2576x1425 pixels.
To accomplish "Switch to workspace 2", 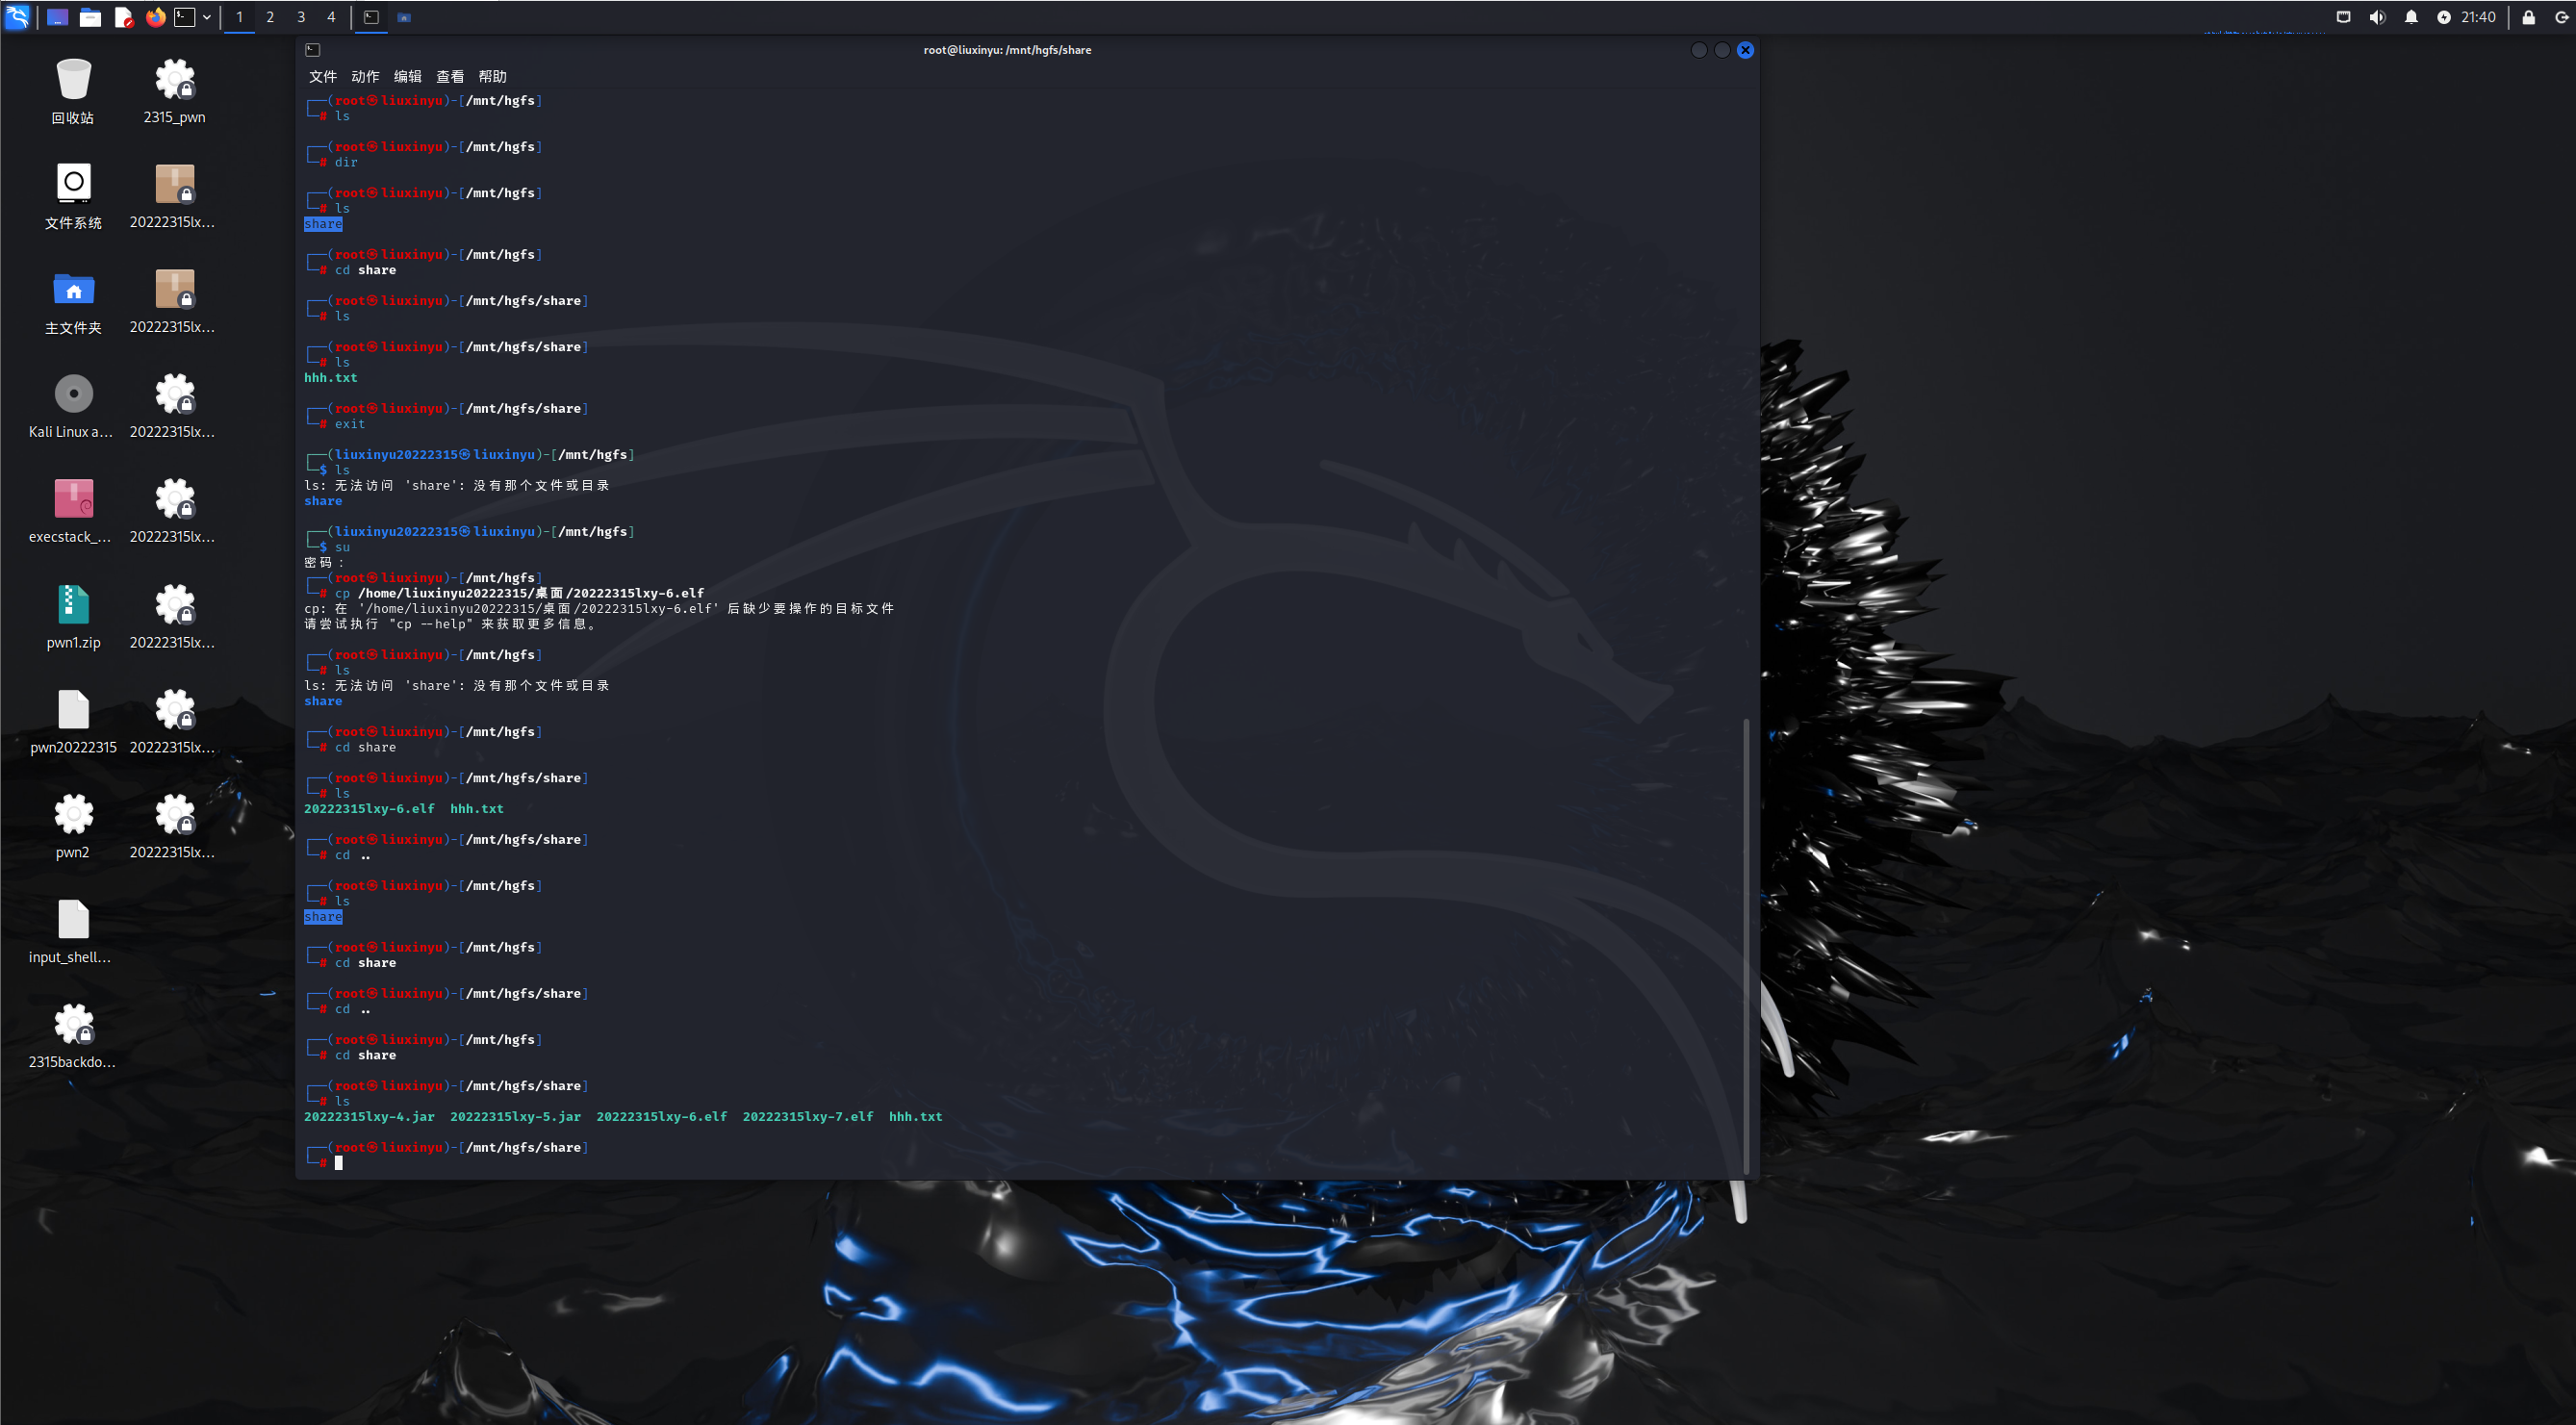I will click(270, 17).
